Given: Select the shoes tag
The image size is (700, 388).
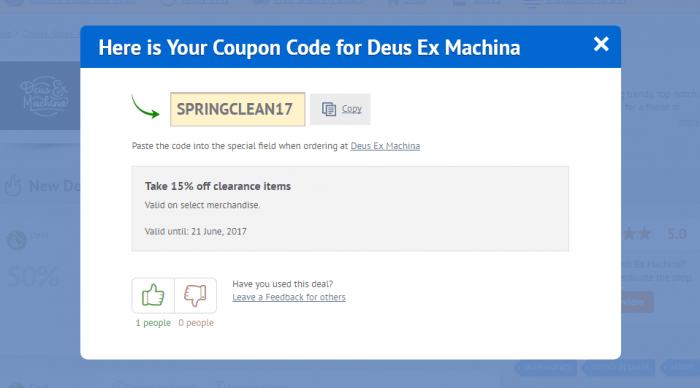Looking at the screenshot, I should [680, 367].
